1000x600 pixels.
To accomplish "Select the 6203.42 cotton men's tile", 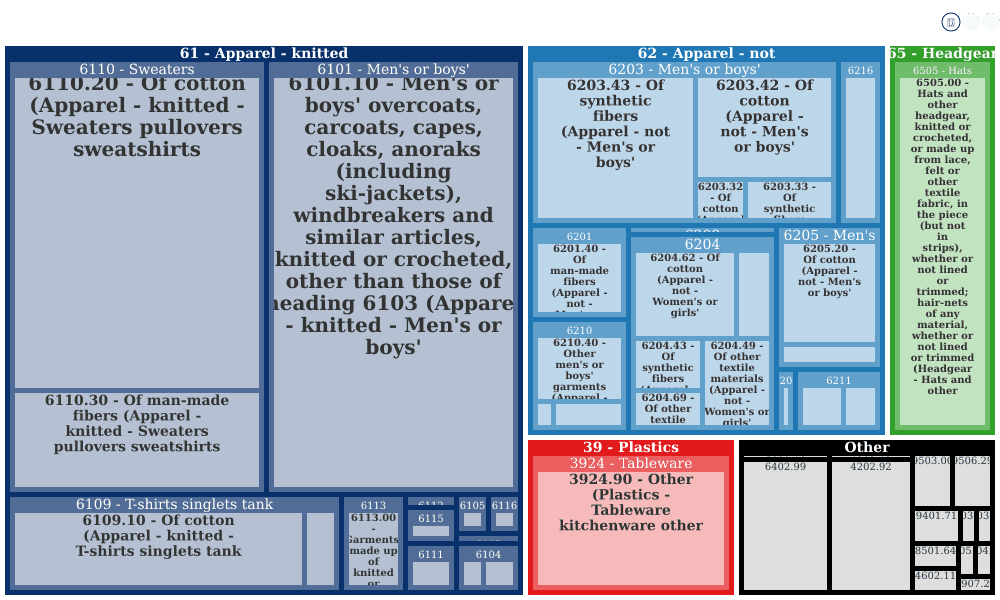I will (x=764, y=127).
